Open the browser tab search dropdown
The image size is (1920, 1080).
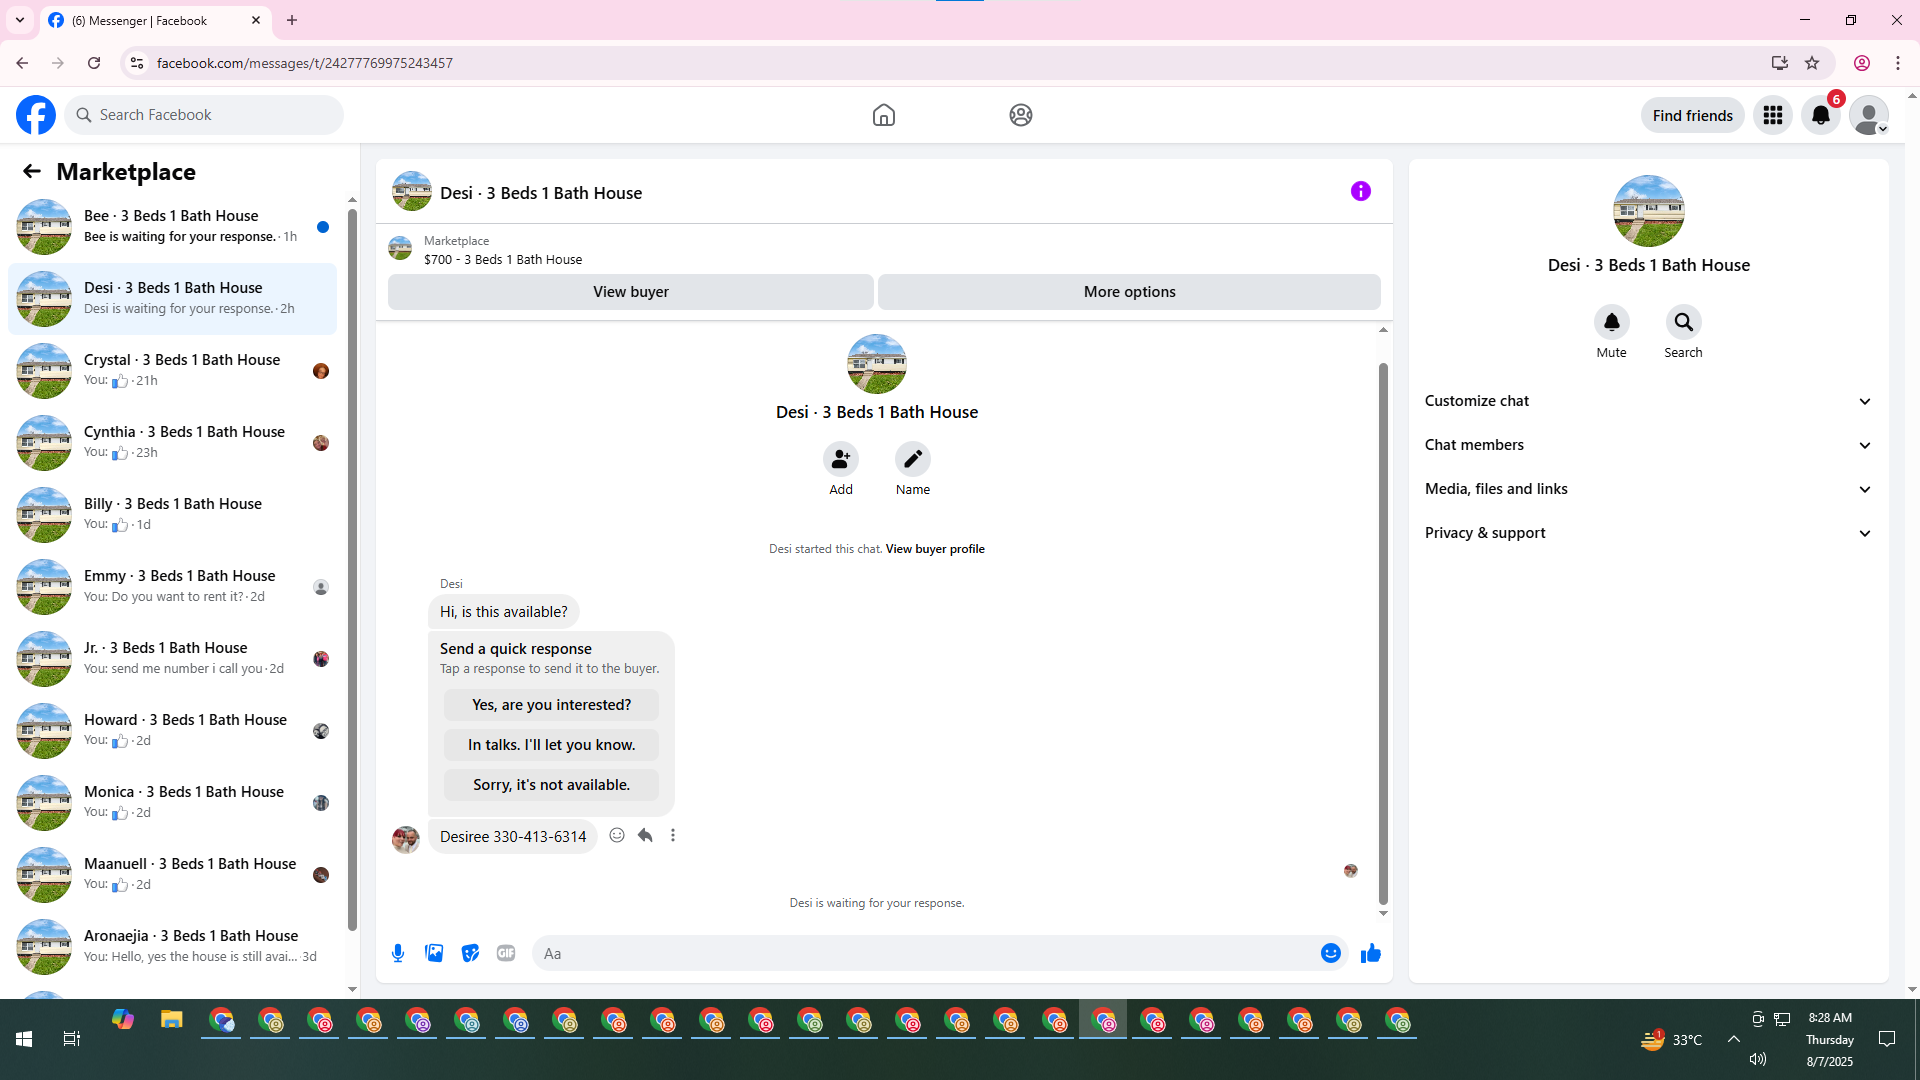point(20,20)
